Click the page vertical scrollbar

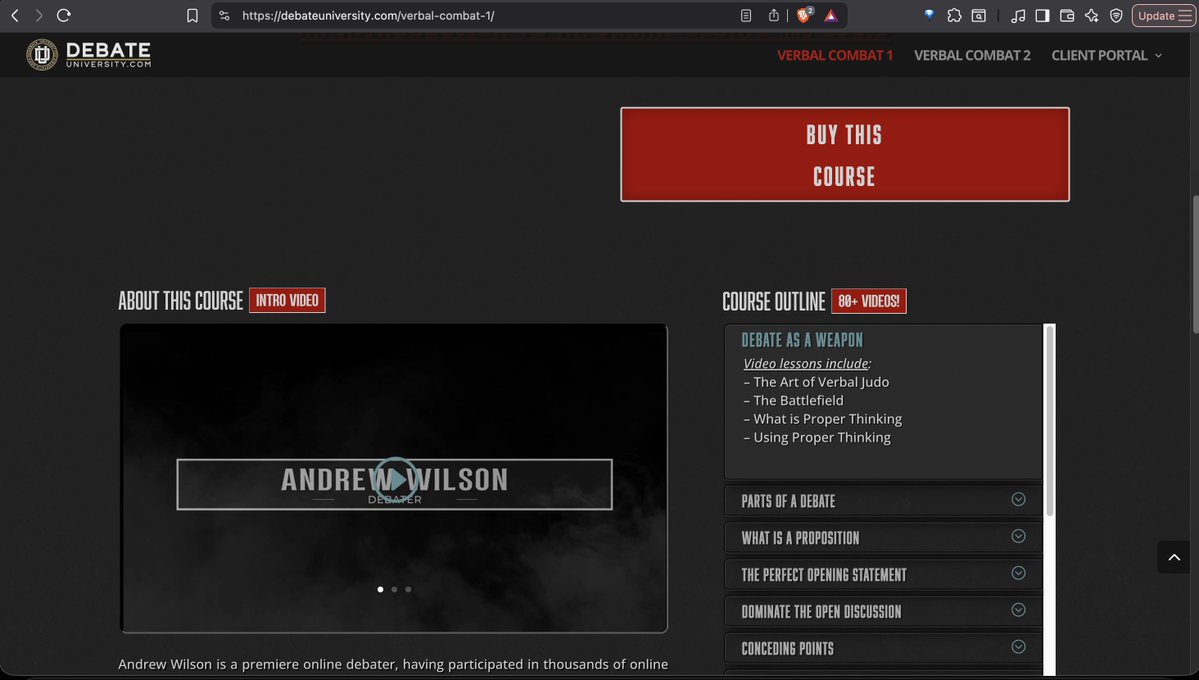coord(1195,264)
